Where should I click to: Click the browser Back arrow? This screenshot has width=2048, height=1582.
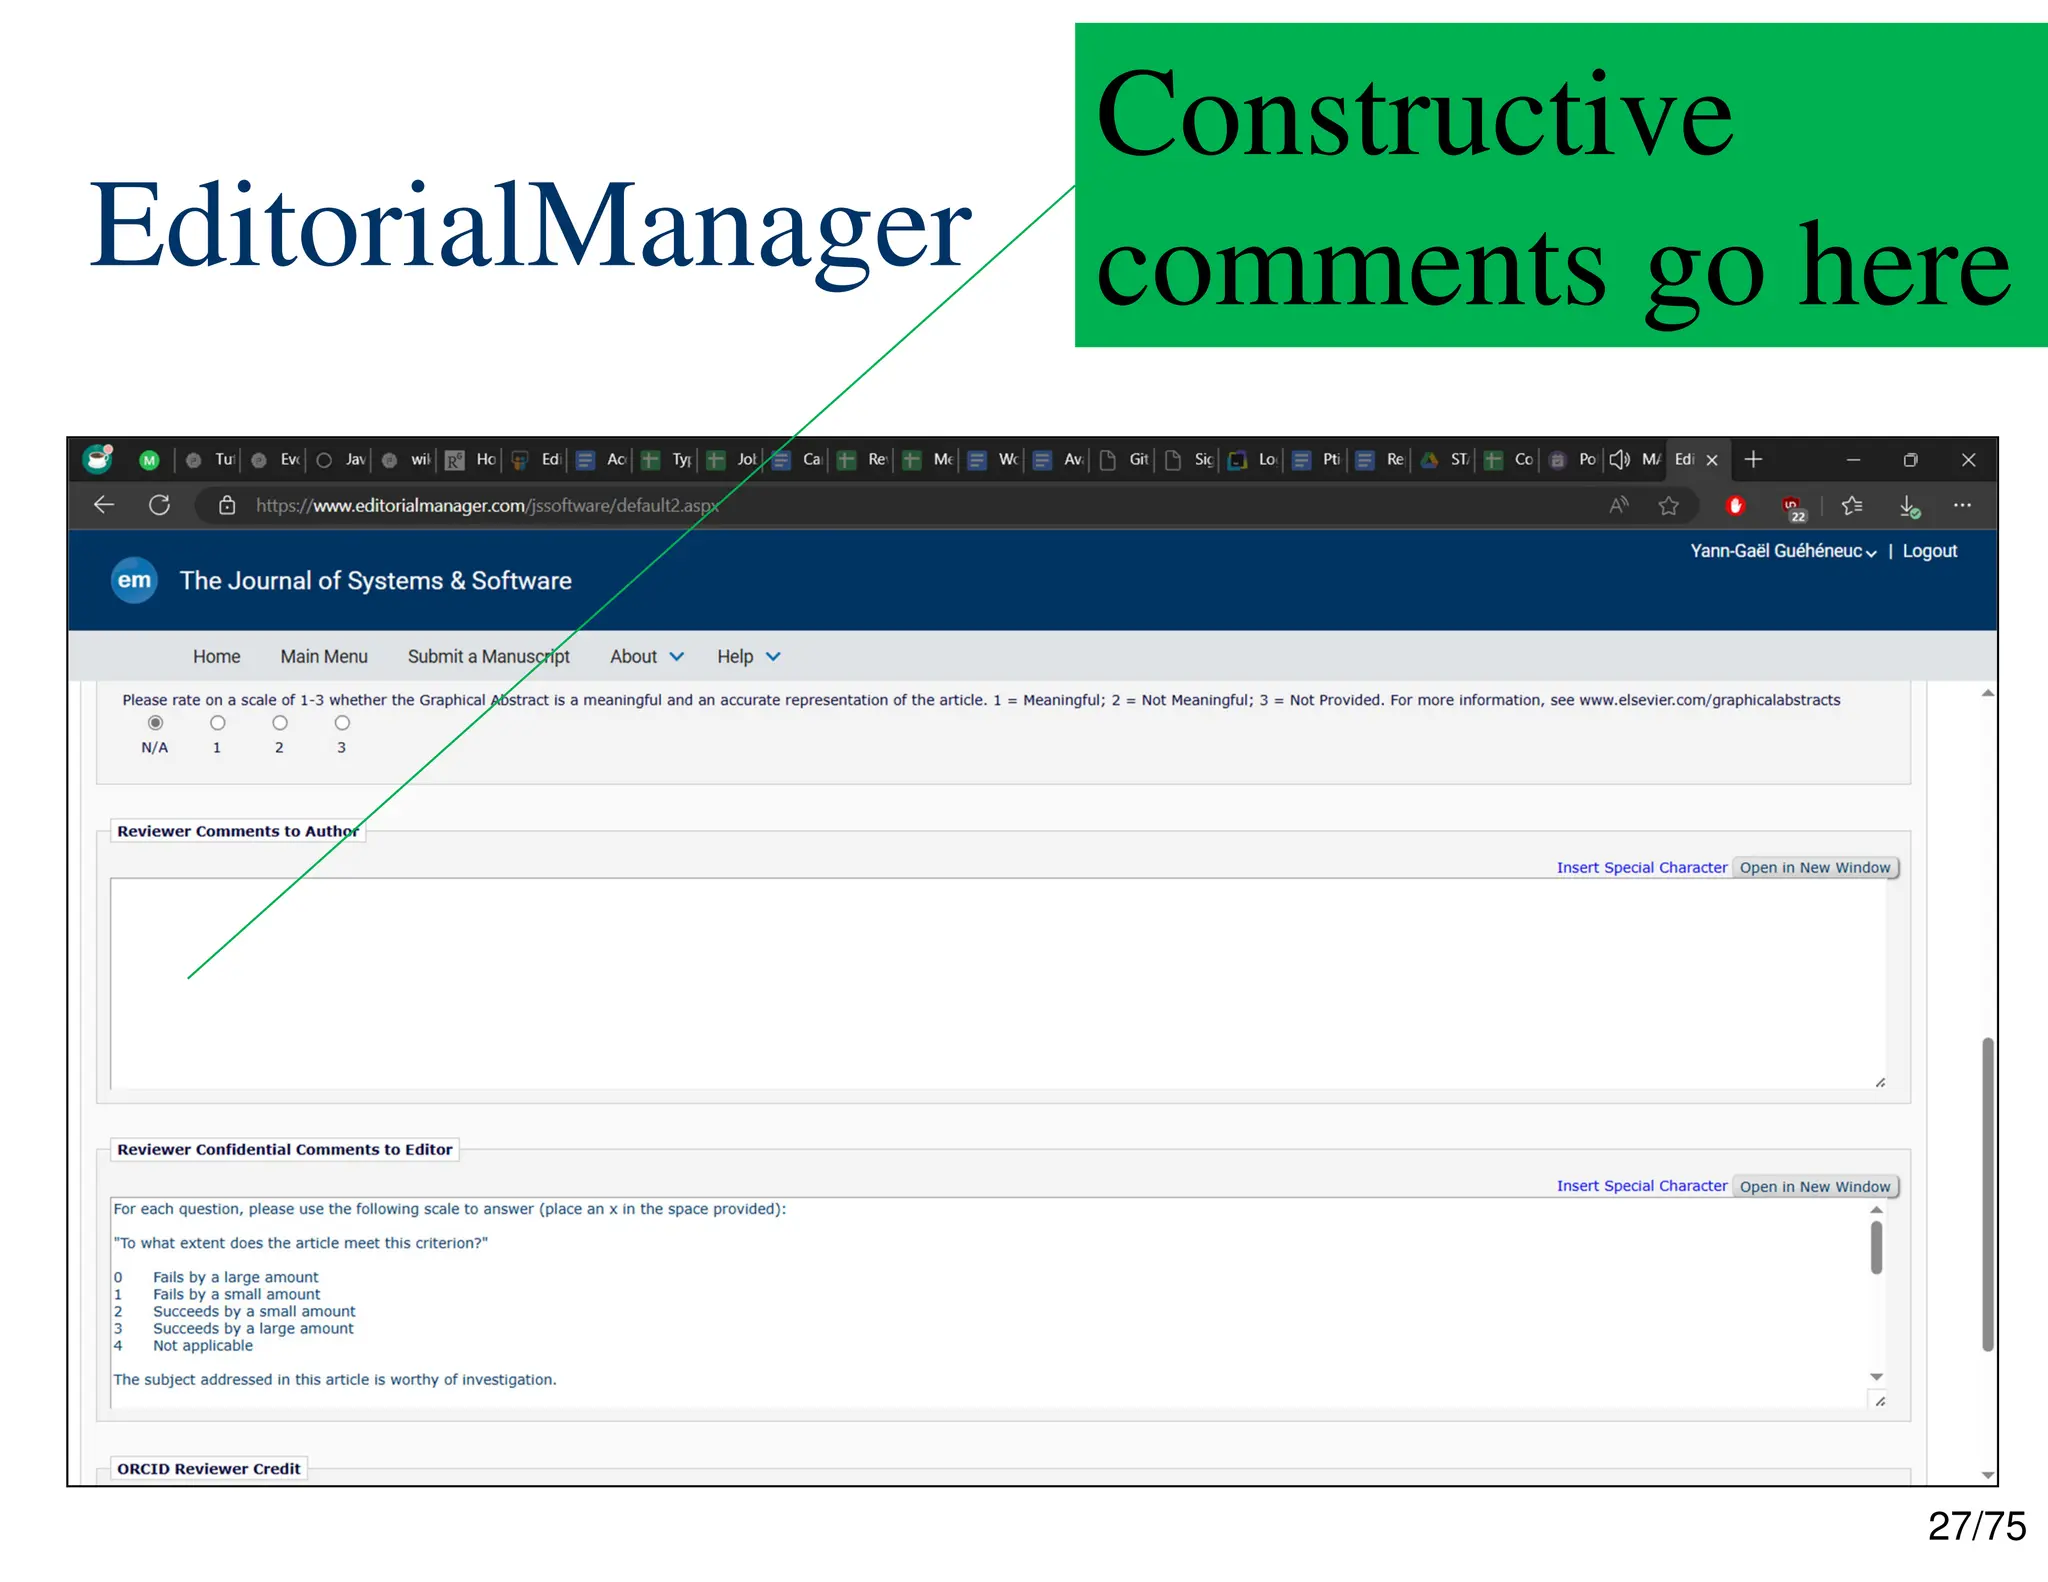tap(104, 505)
